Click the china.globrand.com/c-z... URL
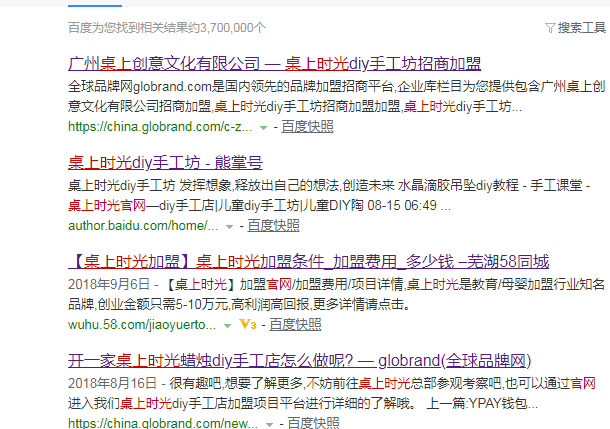610x429 pixels. pyautogui.click(x=160, y=127)
